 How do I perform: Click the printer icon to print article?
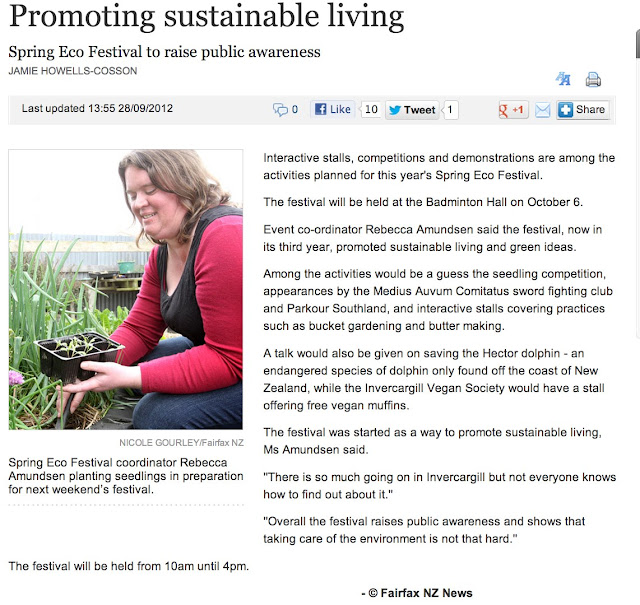593,80
